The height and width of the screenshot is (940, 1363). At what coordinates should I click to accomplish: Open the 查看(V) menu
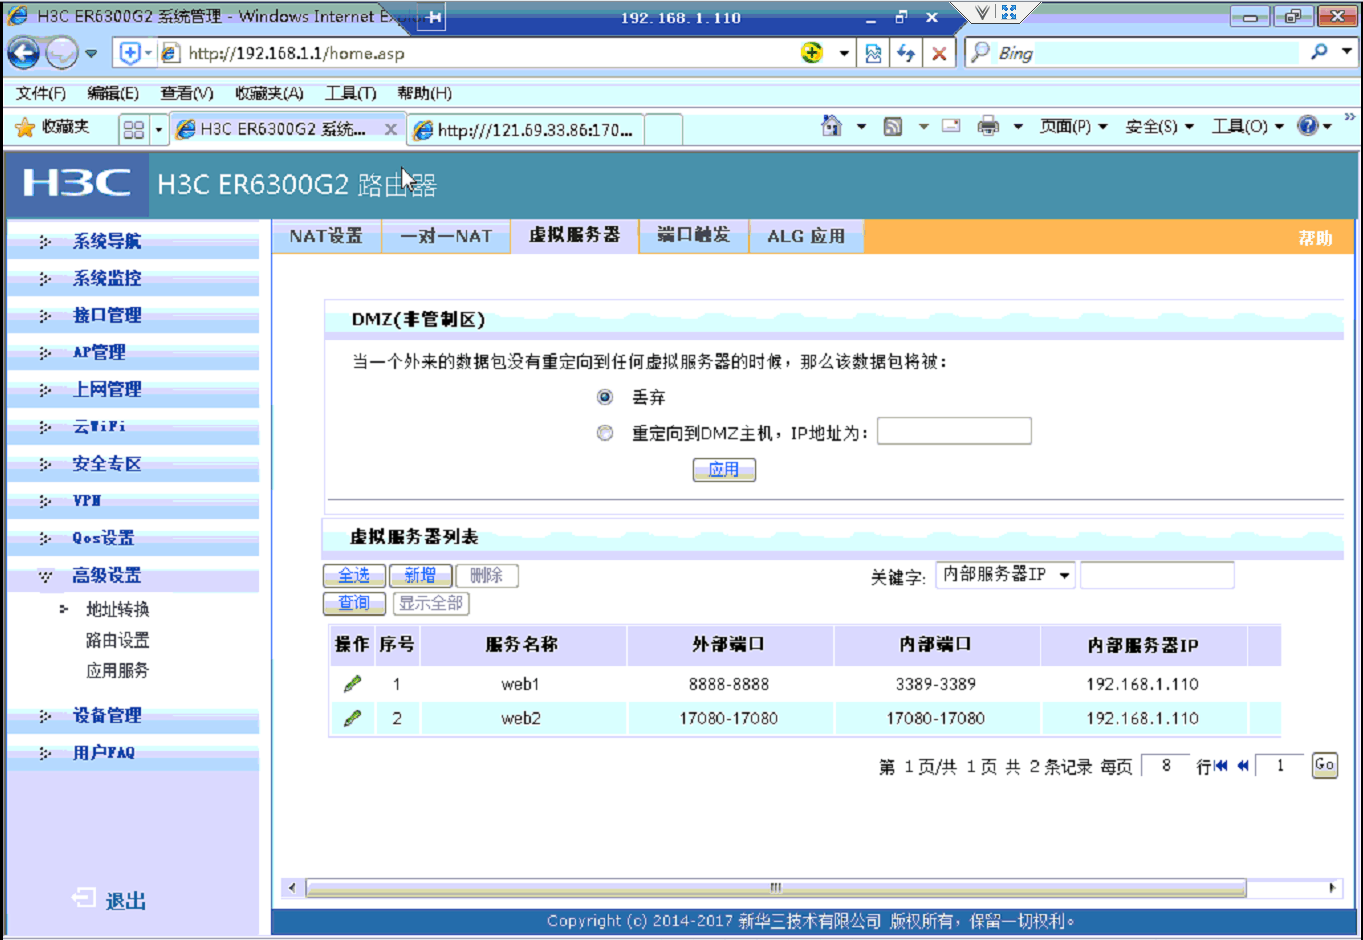(187, 93)
